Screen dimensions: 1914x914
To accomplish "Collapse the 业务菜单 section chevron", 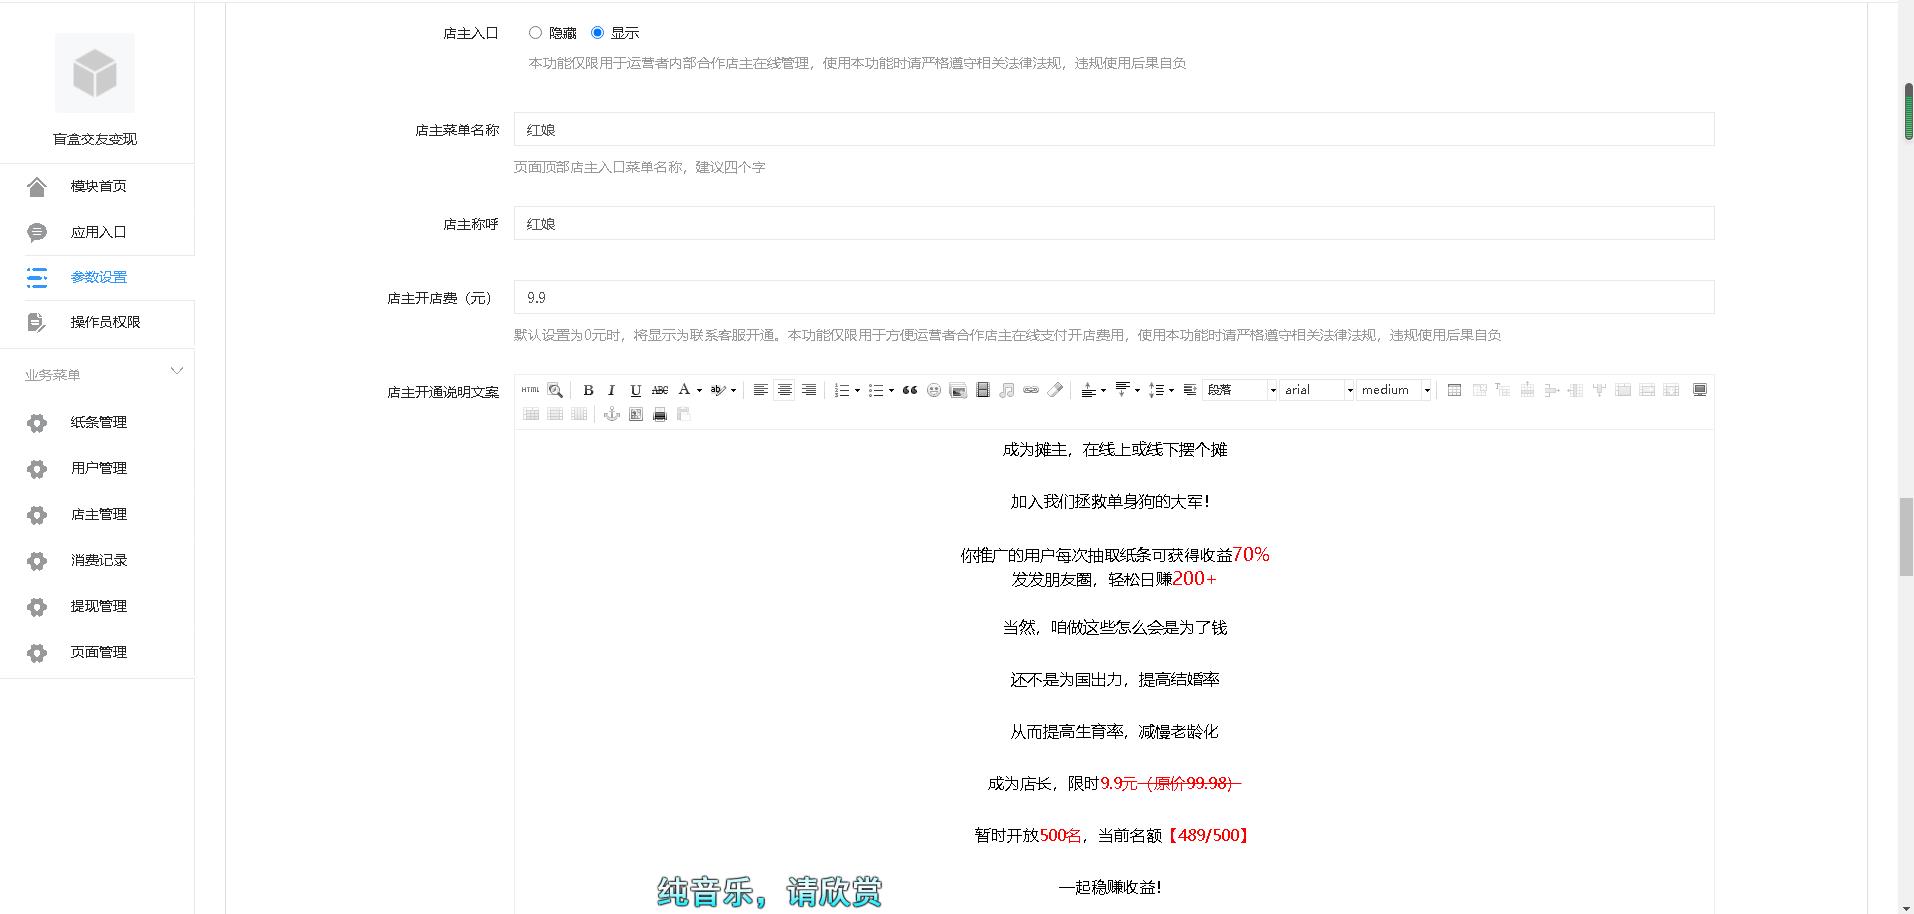I will [177, 370].
